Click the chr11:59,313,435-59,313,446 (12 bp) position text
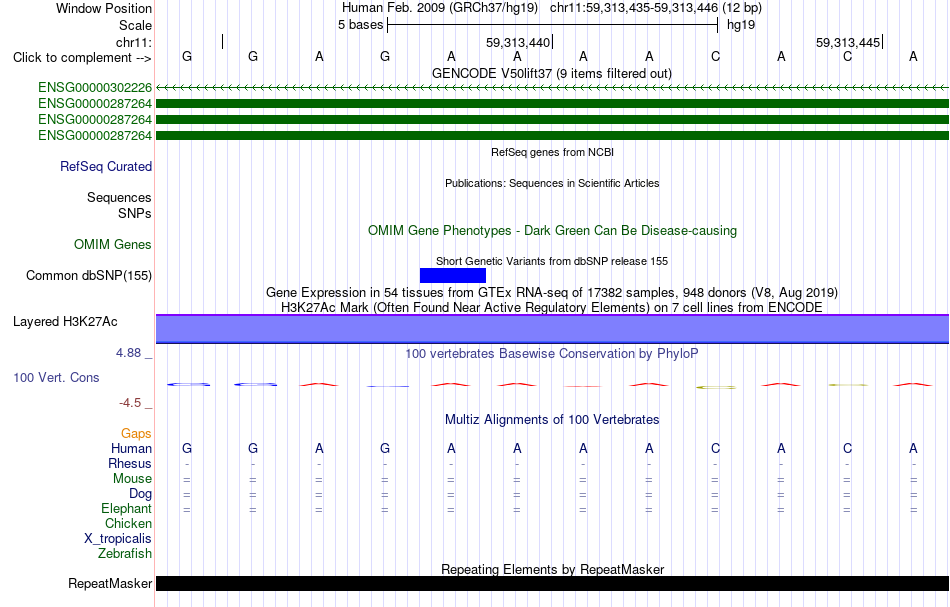This screenshot has height=607, width=950. point(656,8)
